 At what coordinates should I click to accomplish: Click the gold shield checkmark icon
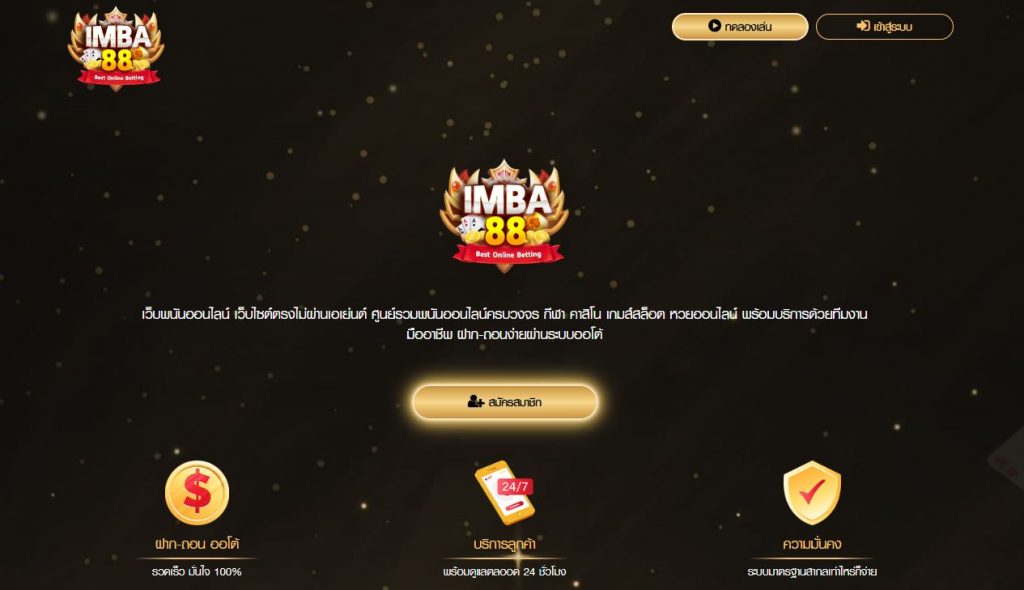(x=812, y=493)
